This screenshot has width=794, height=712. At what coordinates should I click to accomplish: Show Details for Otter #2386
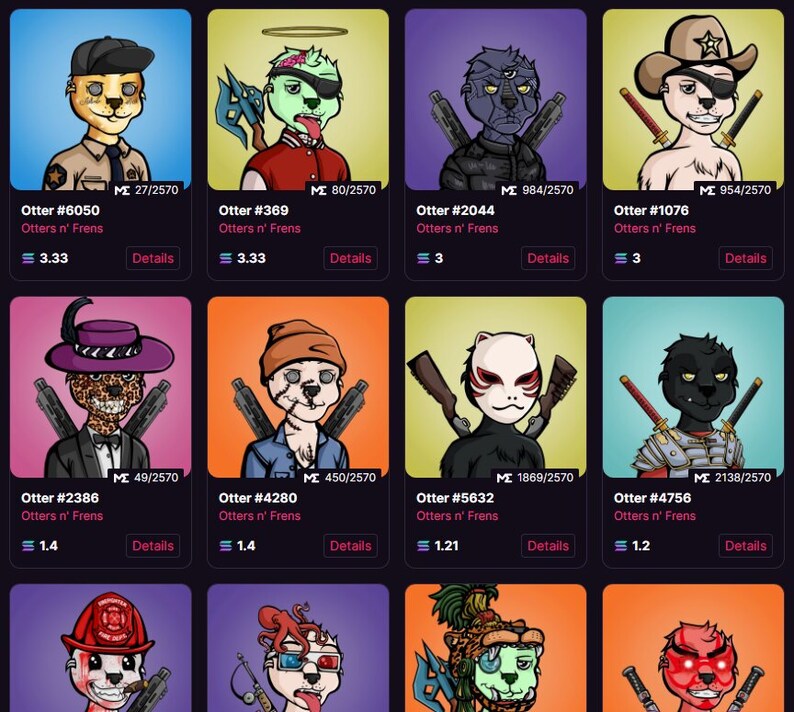click(153, 546)
